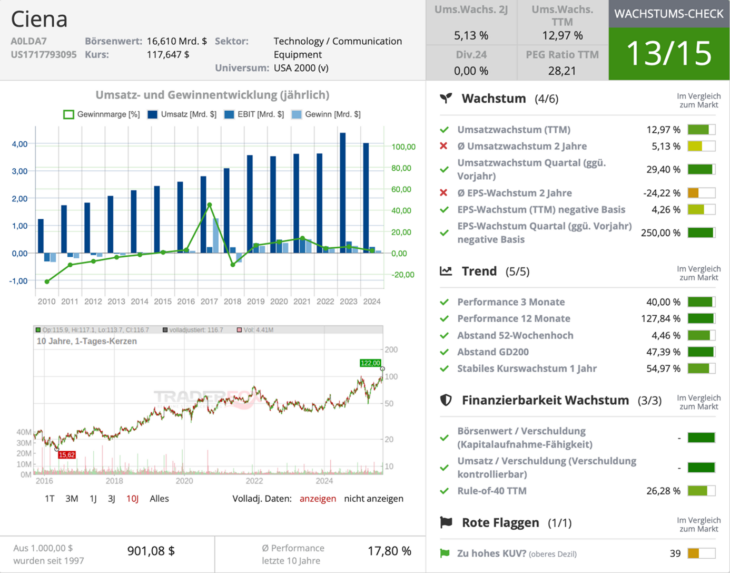Click the Wachstum sprout icon
This screenshot has width=730, height=573.
click(x=446, y=98)
